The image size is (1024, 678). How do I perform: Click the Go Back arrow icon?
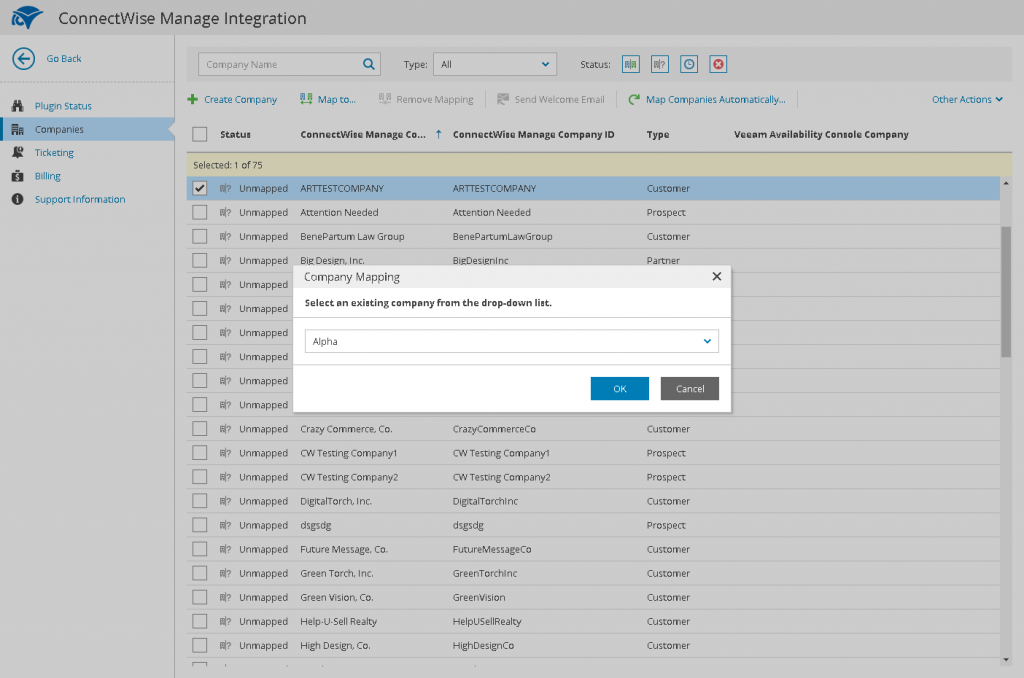24,59
